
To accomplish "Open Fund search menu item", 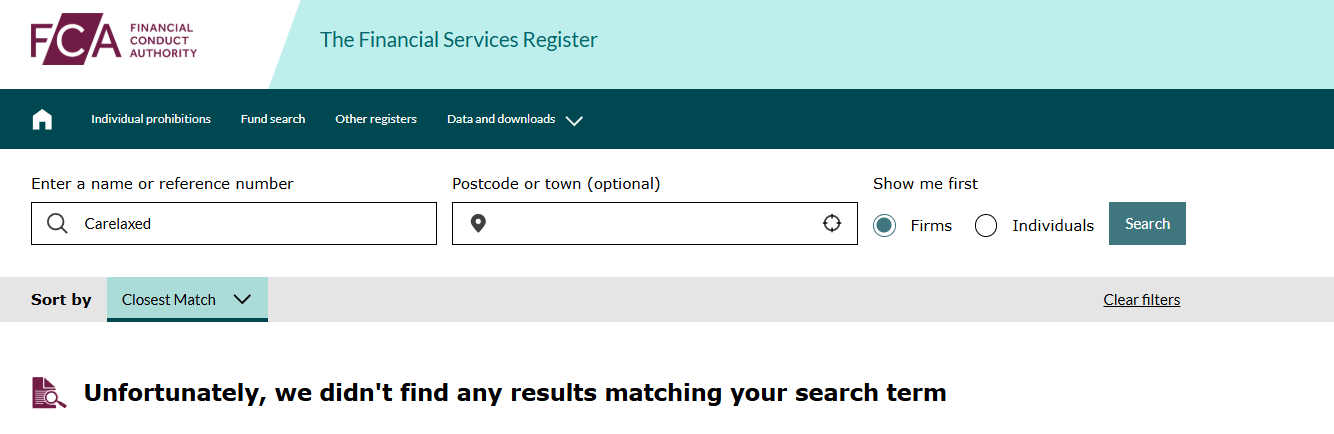I will pyautogui.click(x=273, y=119).
